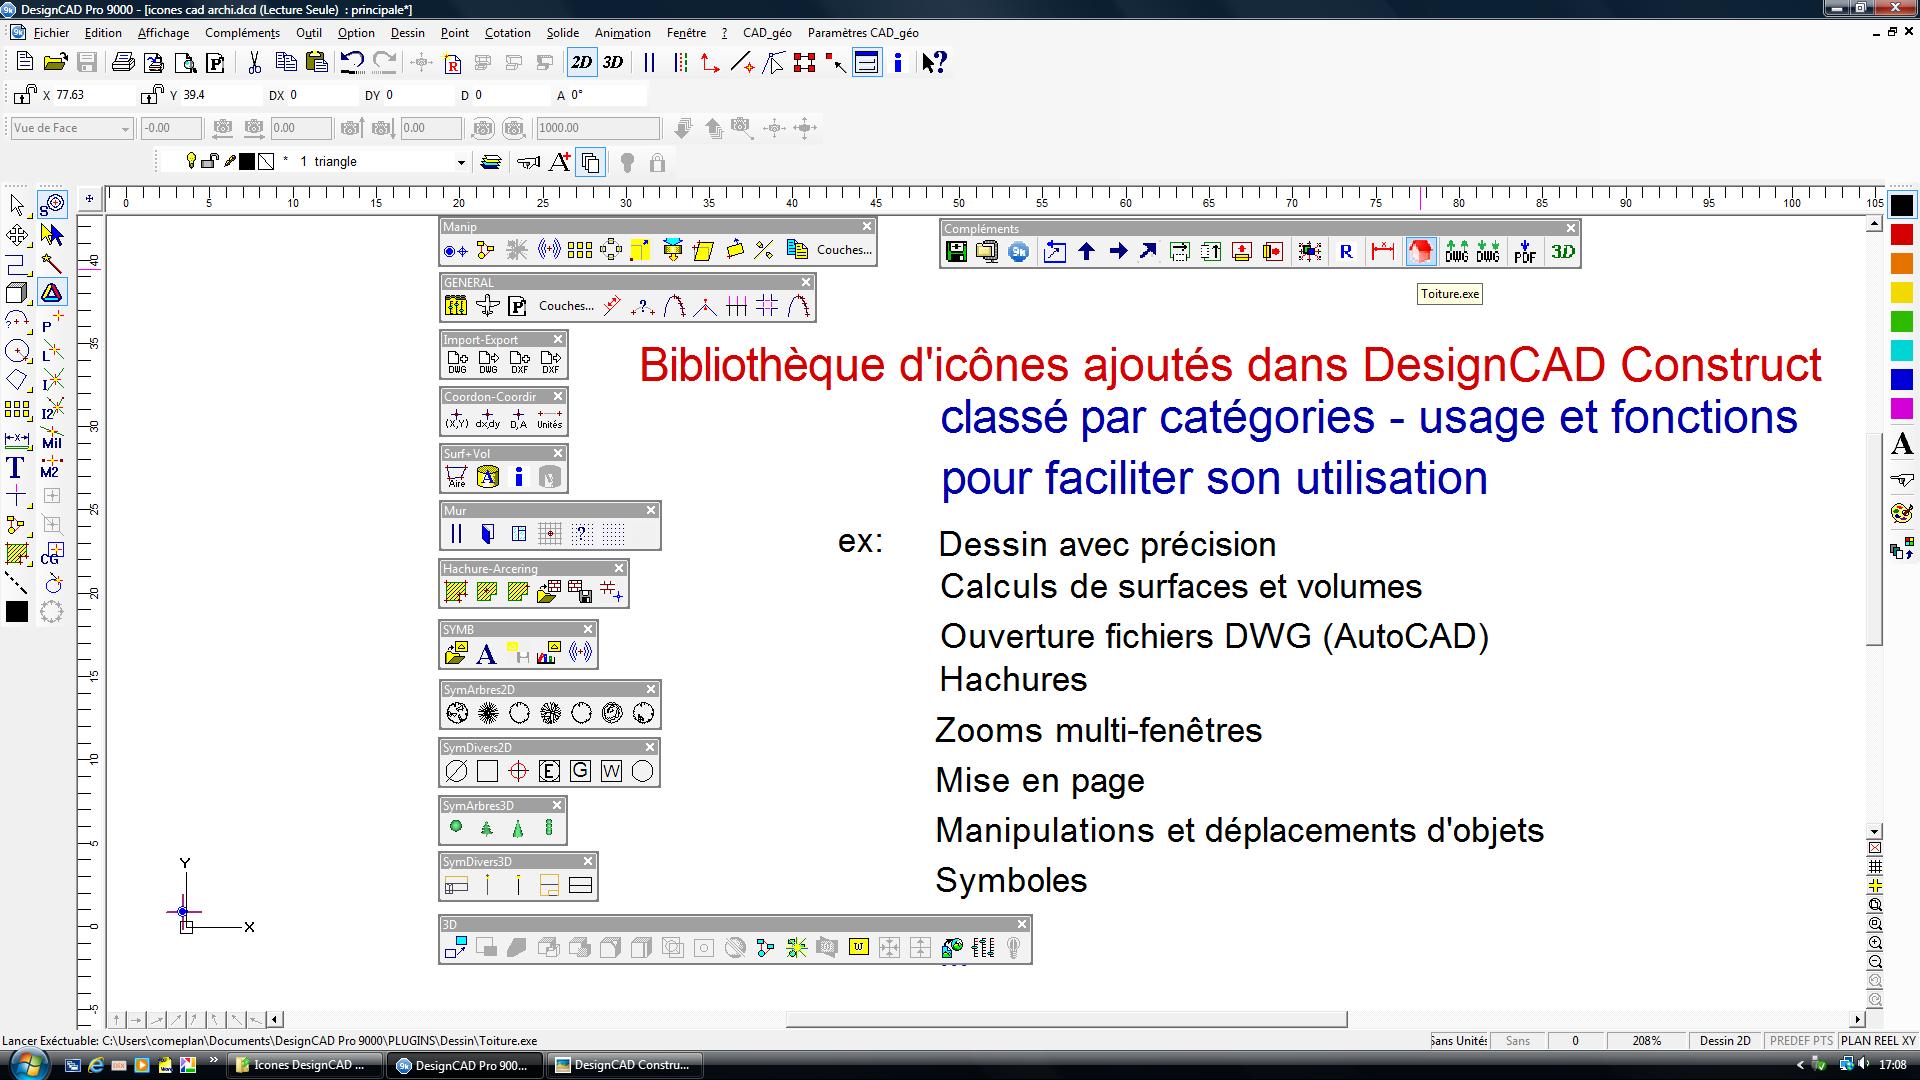The height and width of the screenshot is (1080, 1920).
Task: Click first hatch icon in Hachure-Arcering palette
Action: click(x=456, y=592)
